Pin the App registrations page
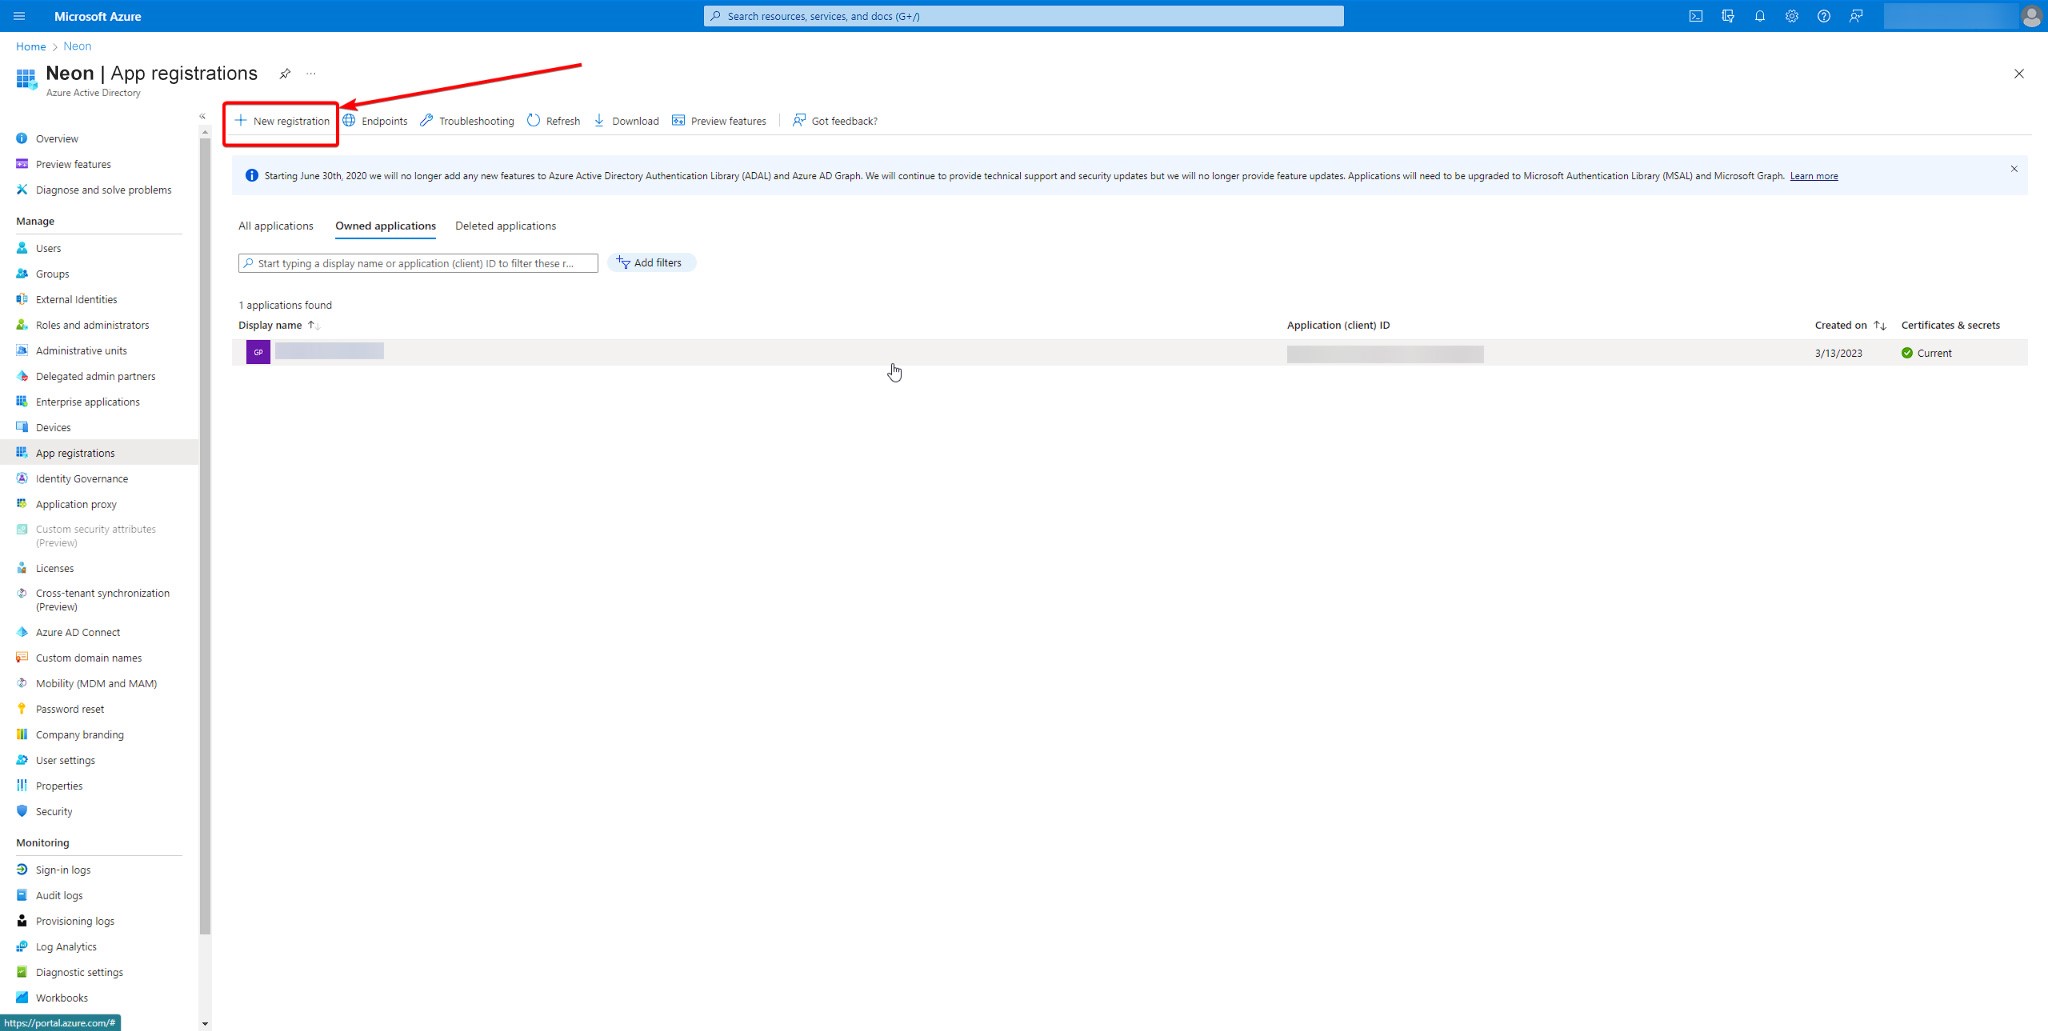The height and width of the screenshot is (1031, 2048). click(x=285, y=74)
